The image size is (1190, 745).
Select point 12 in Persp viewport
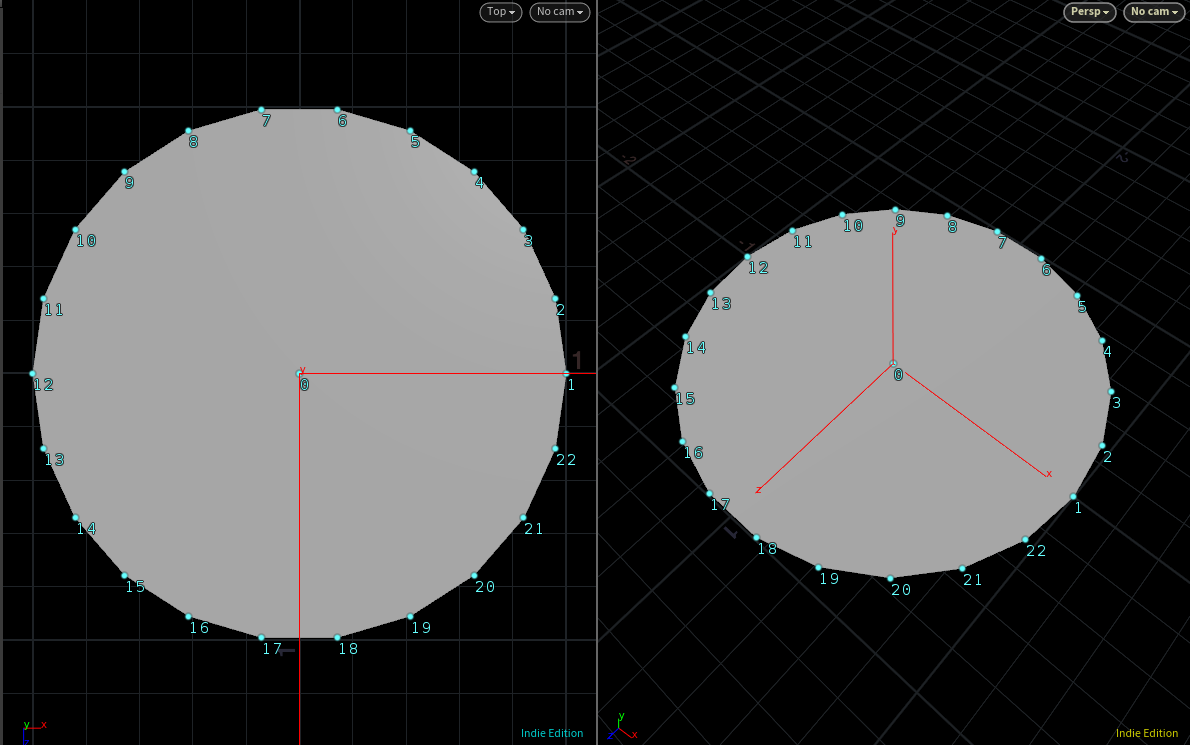coord(748,257)
